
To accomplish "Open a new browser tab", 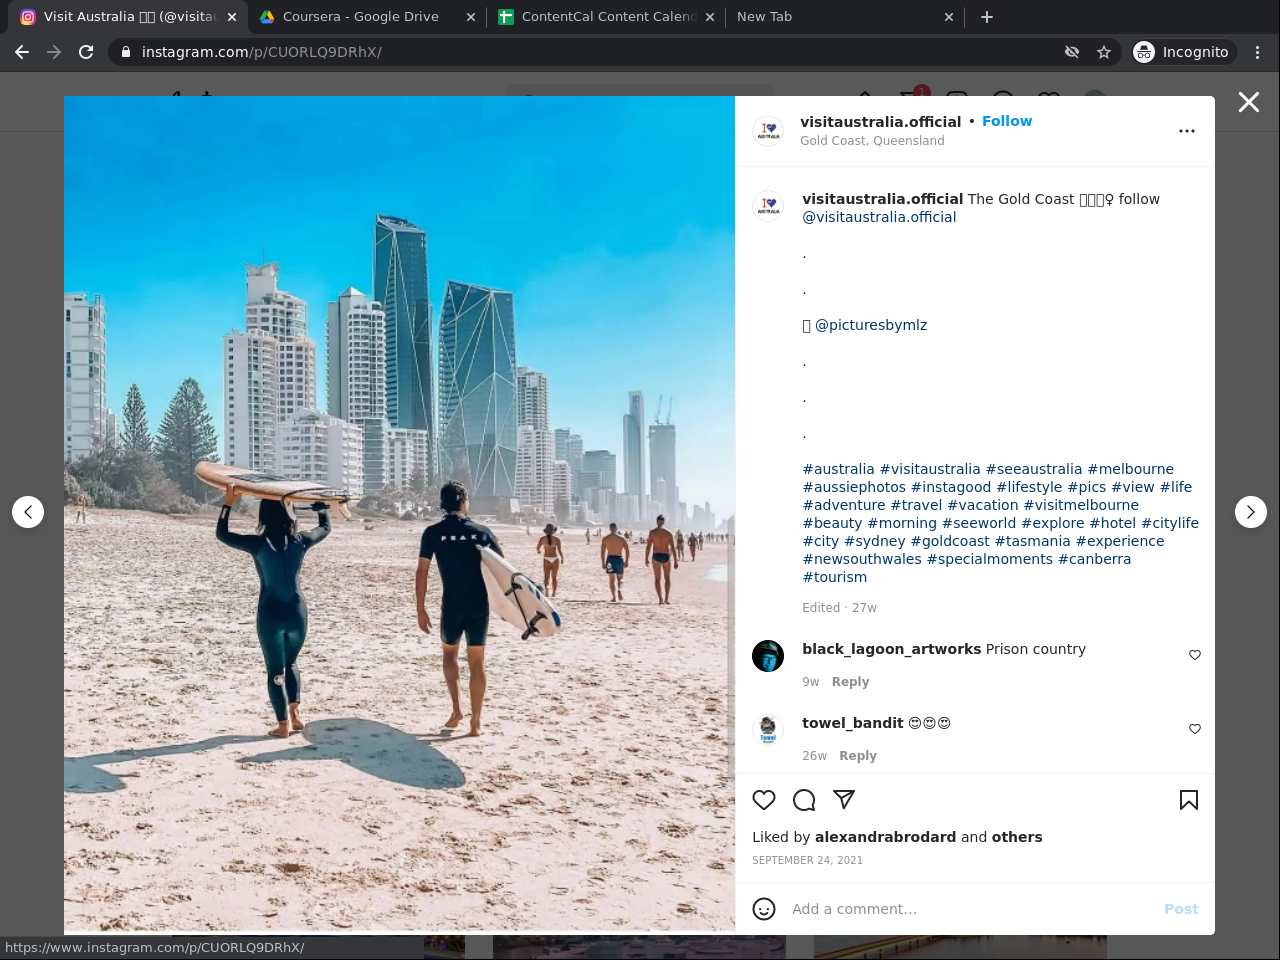I will pyautogui.click(x=987, y=17).
